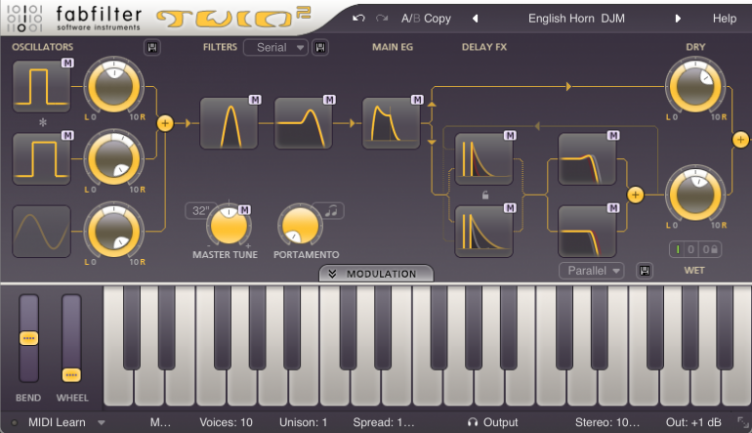Image resolution: width=752 pixels, height=433 pixels.
Task: Toggle M badge on Master Tune
Action: pos(245,210)
